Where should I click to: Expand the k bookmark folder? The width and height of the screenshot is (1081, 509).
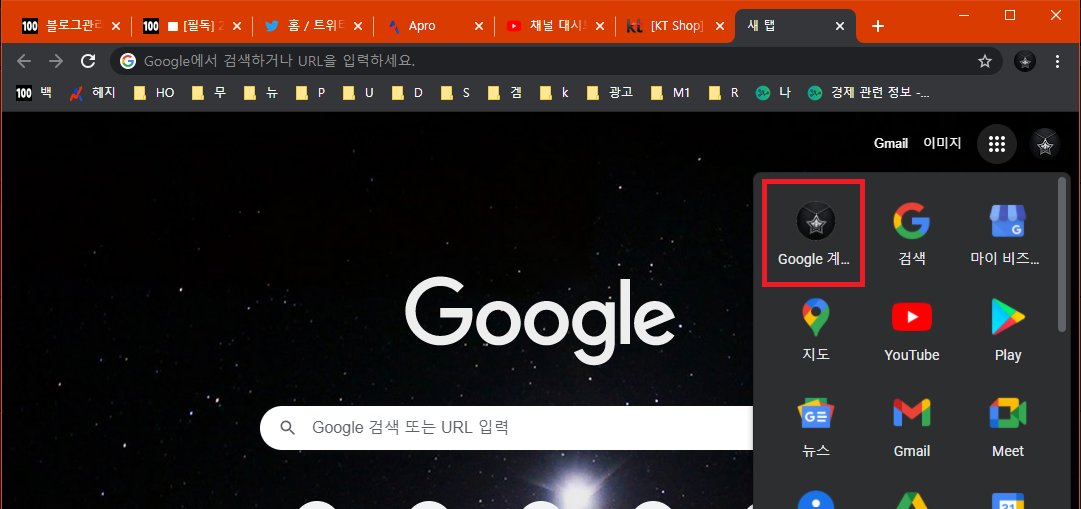pos(556,92)
